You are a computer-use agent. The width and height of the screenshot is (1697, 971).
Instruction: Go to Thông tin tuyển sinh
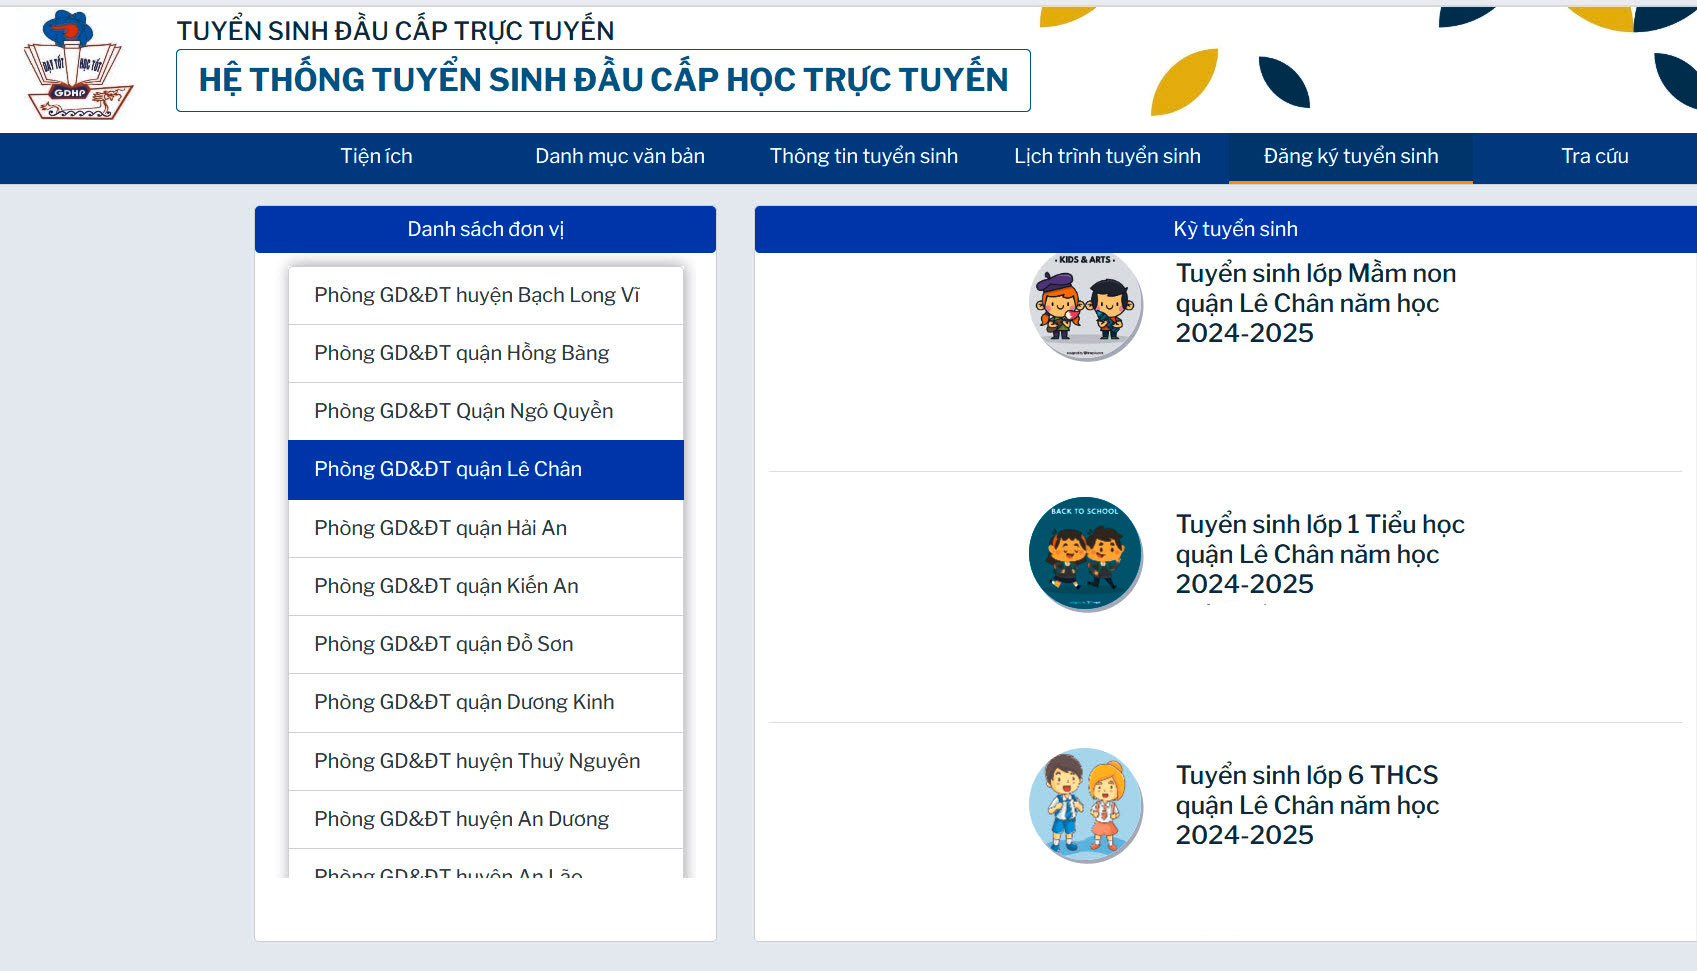[x=863, y=157]
